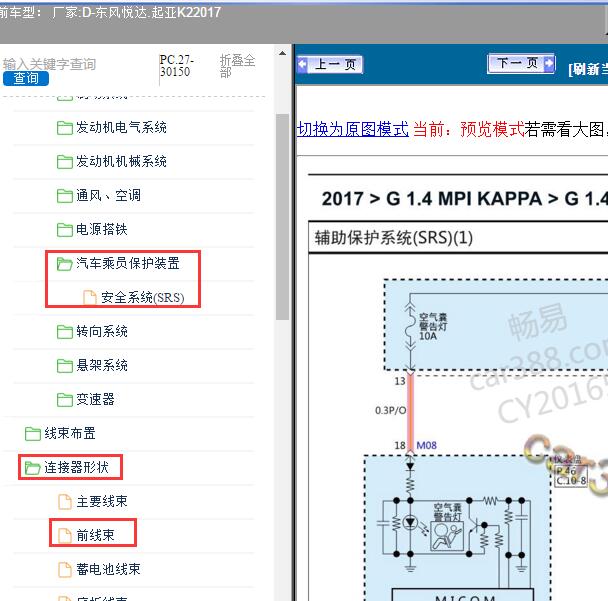This screenshot has width=608, height=601.
Task: Click the 折叠全部 collapse-all link
Action: pyautogui.click(x=237, y=66)
